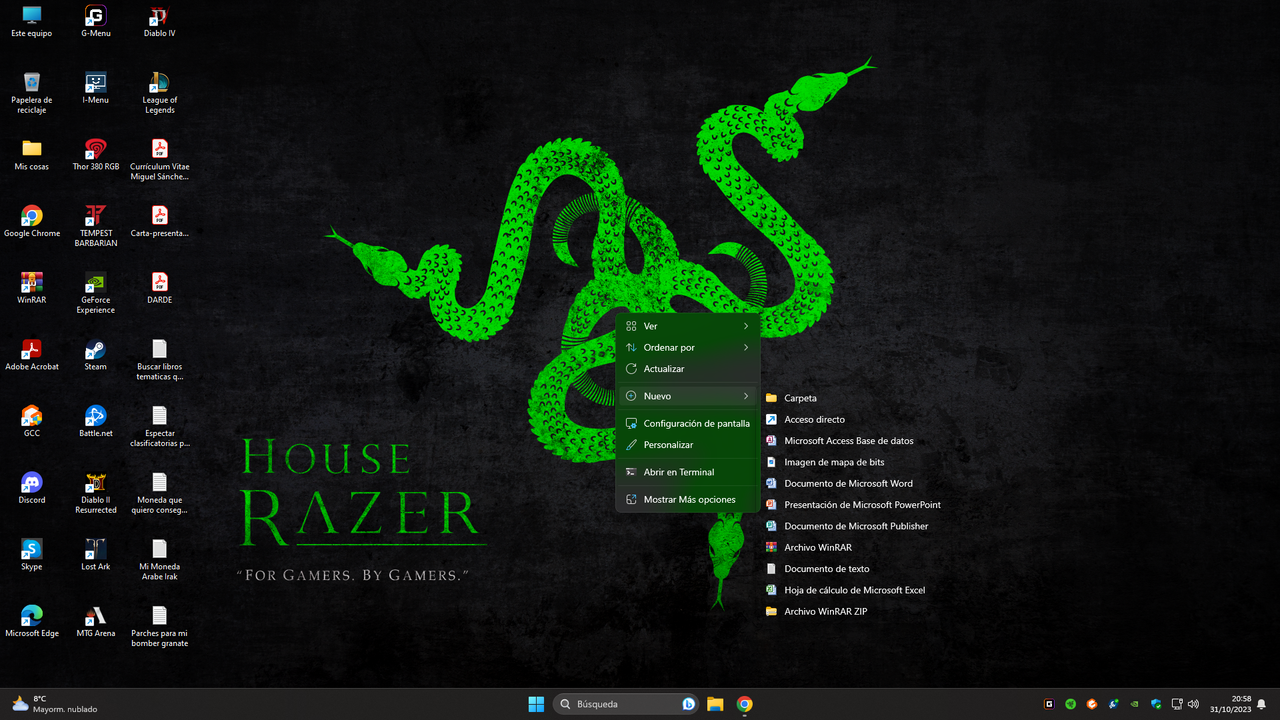The width and height of the screenshot is (1280, 720).
Task: Choose Actualizar in the context menu
Action: click(688, 369)
